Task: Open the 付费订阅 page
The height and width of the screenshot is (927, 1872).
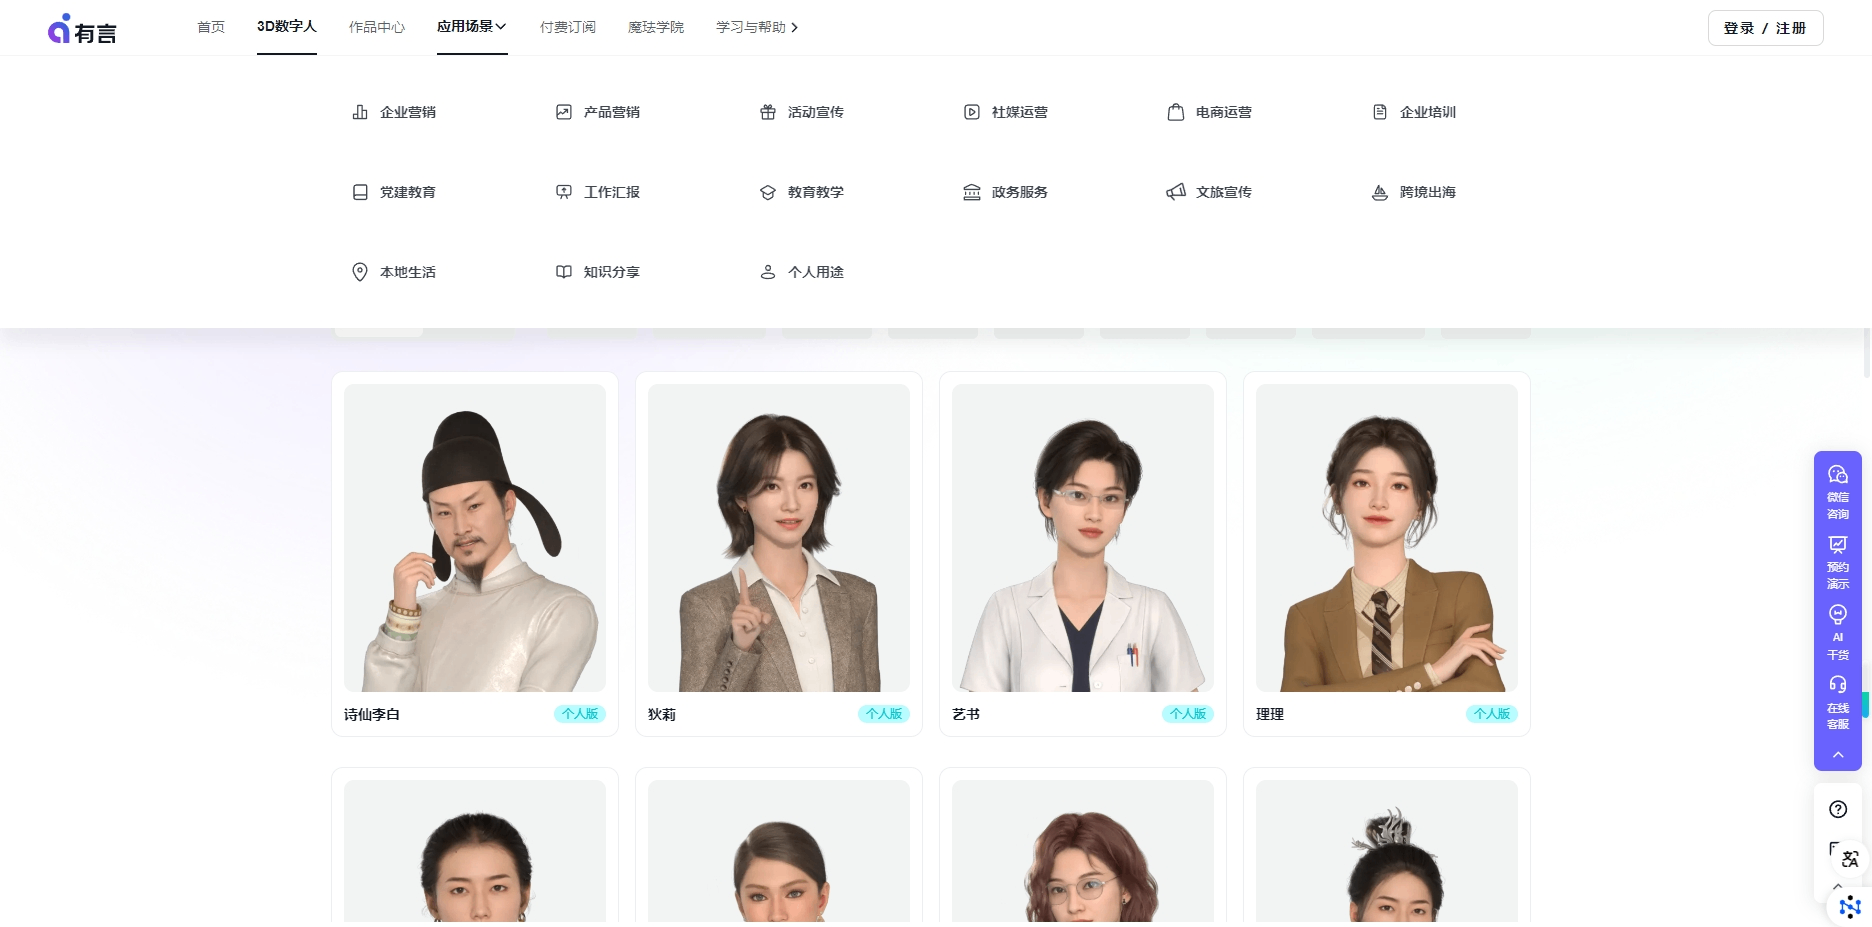Action: 568,27
